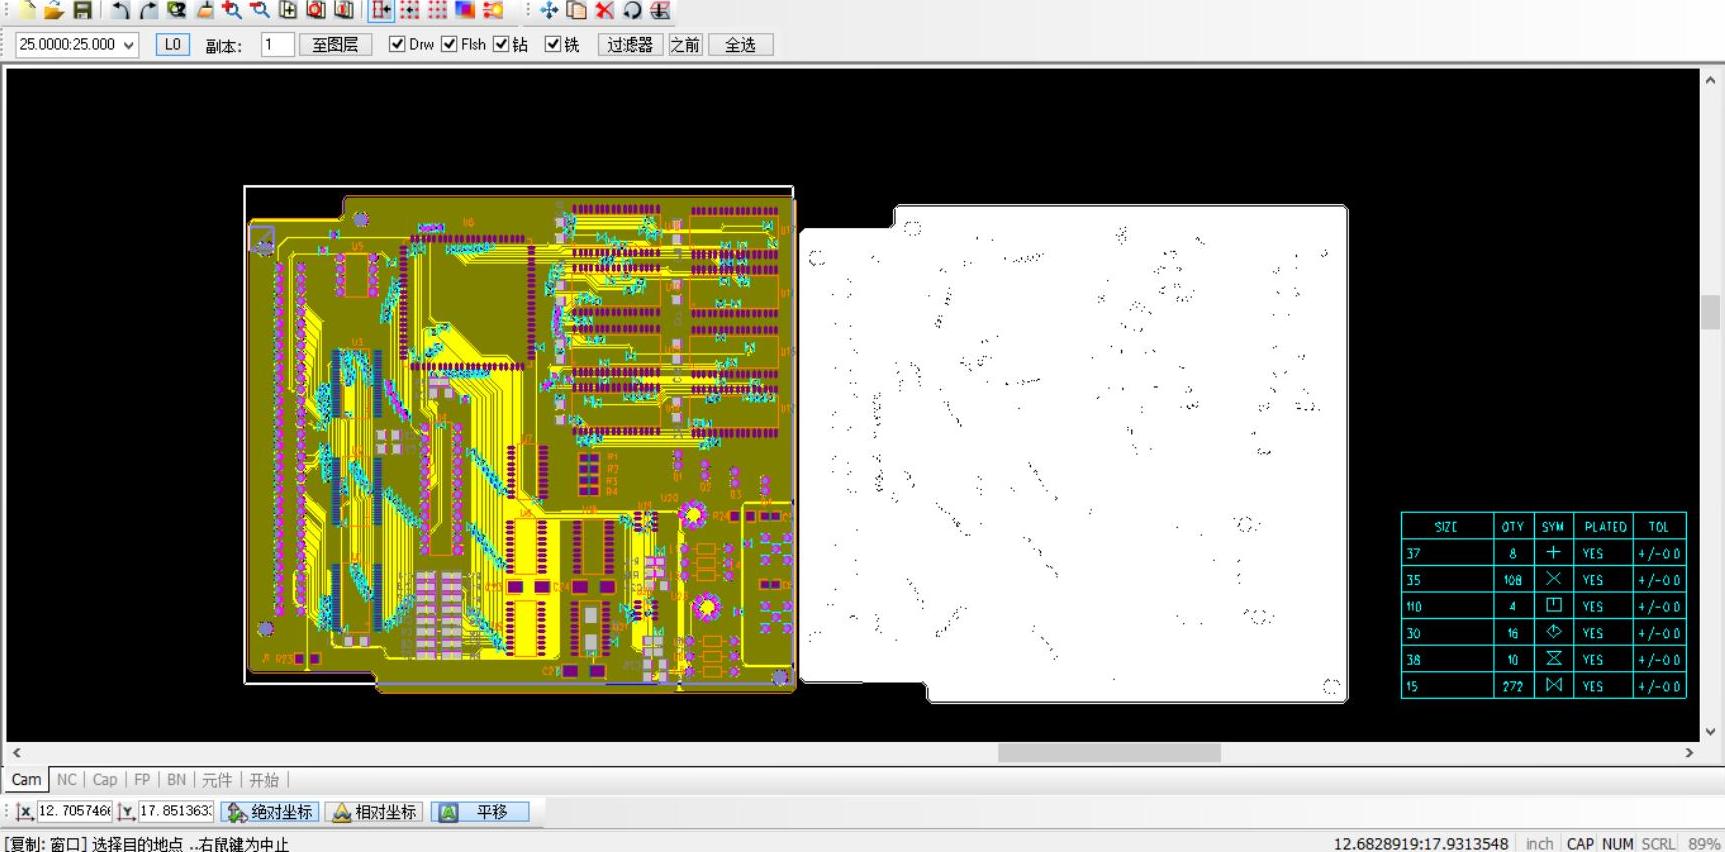This screenshot has width=1725, height=852.
Task: Open file with the folder icon
Action: (x=54, y=10)
